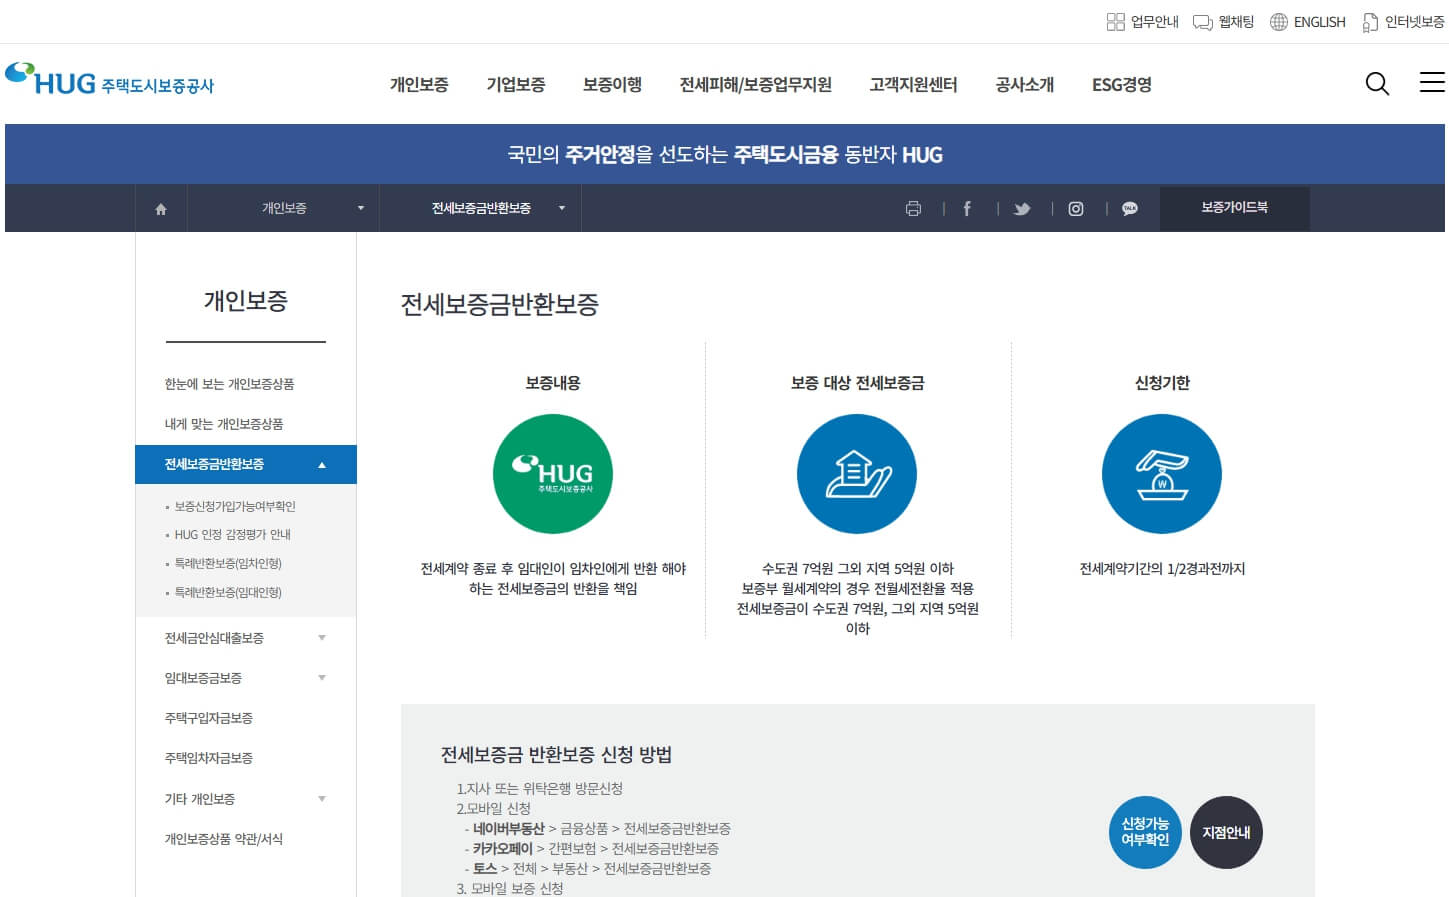Select the 기업보증 menu item
The width and height of the screenshot is (1449, 897).
515,85
